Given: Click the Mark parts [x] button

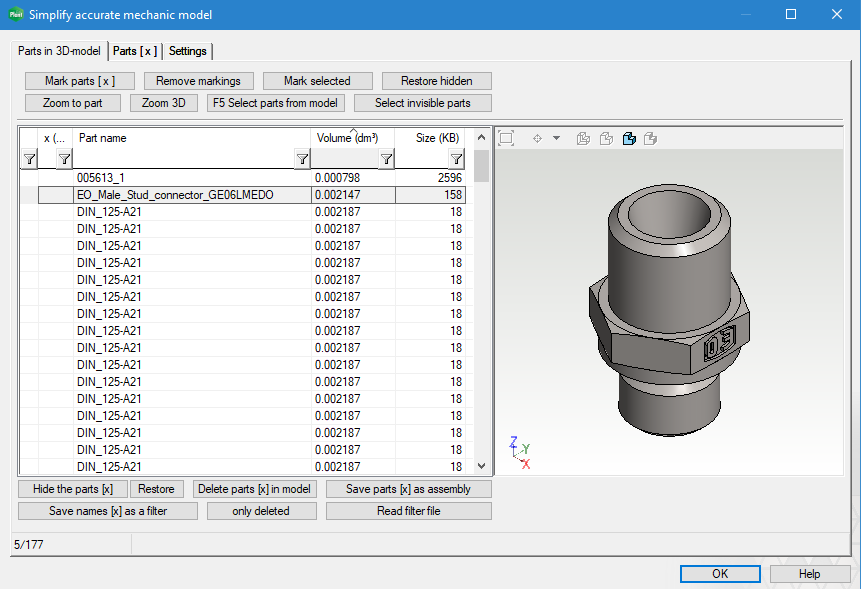Looking at the screenshot, I should click(80, 81).
